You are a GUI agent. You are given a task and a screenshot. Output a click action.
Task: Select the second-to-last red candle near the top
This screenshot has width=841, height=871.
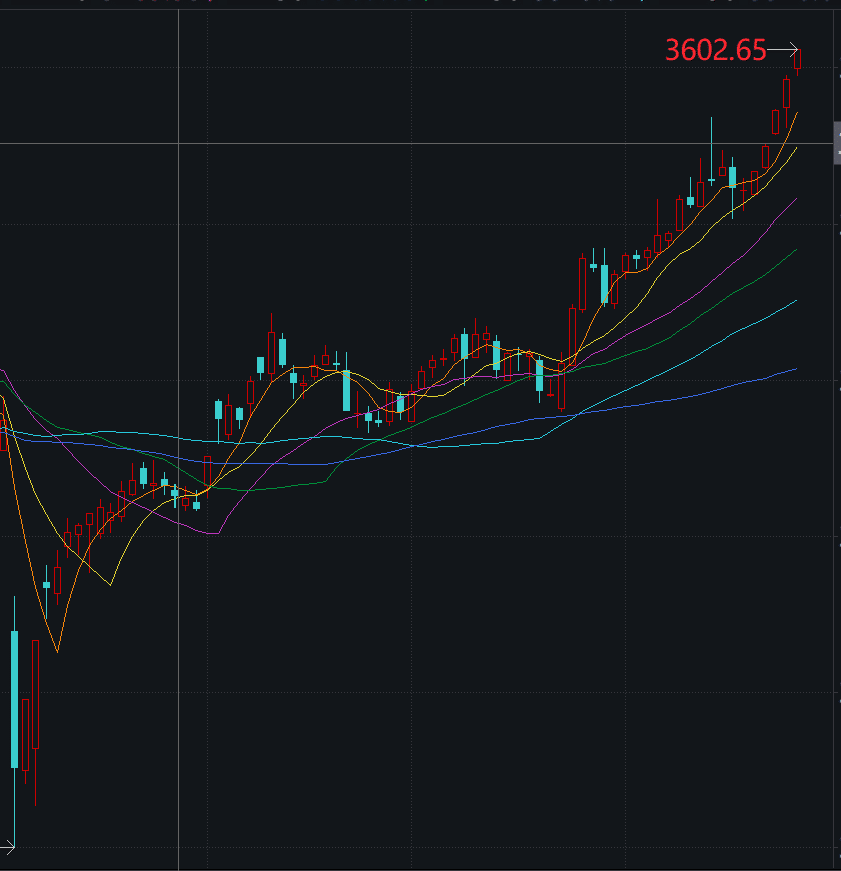click(x=787, y=93)
